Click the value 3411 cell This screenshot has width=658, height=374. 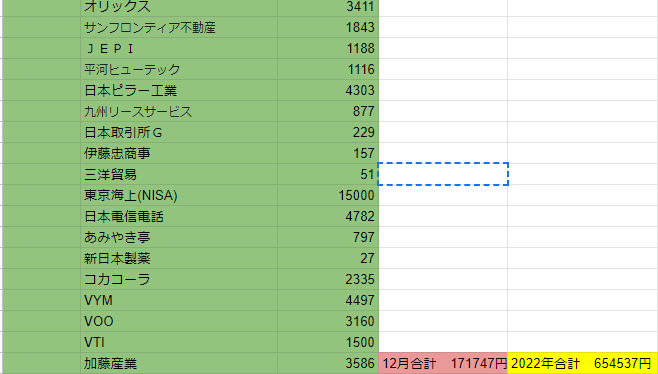coord(328,8)
